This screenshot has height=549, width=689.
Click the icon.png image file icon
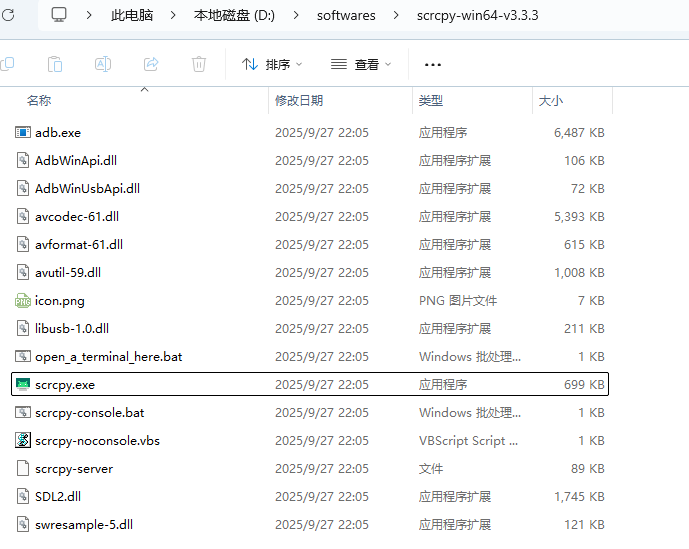[23, 301]
